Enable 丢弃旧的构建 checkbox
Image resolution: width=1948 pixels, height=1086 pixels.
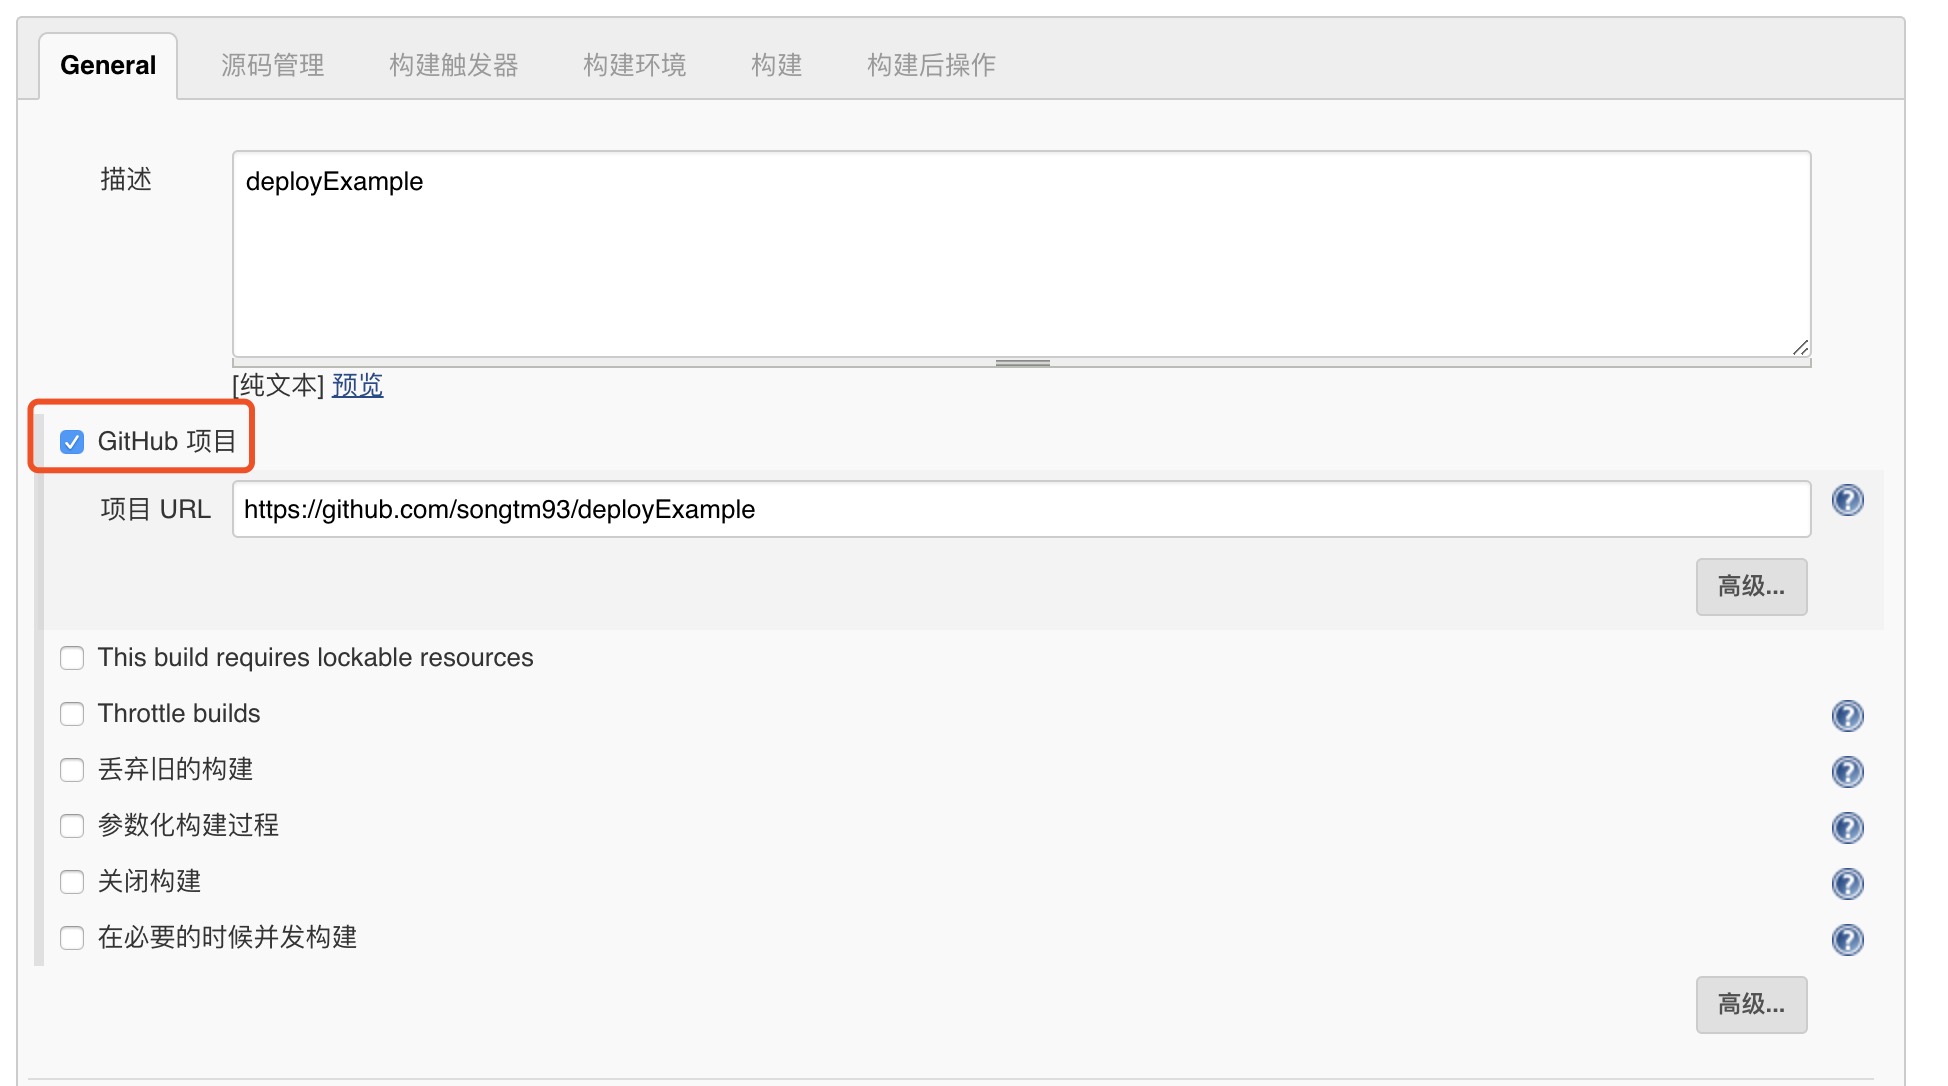coord(72,770)
